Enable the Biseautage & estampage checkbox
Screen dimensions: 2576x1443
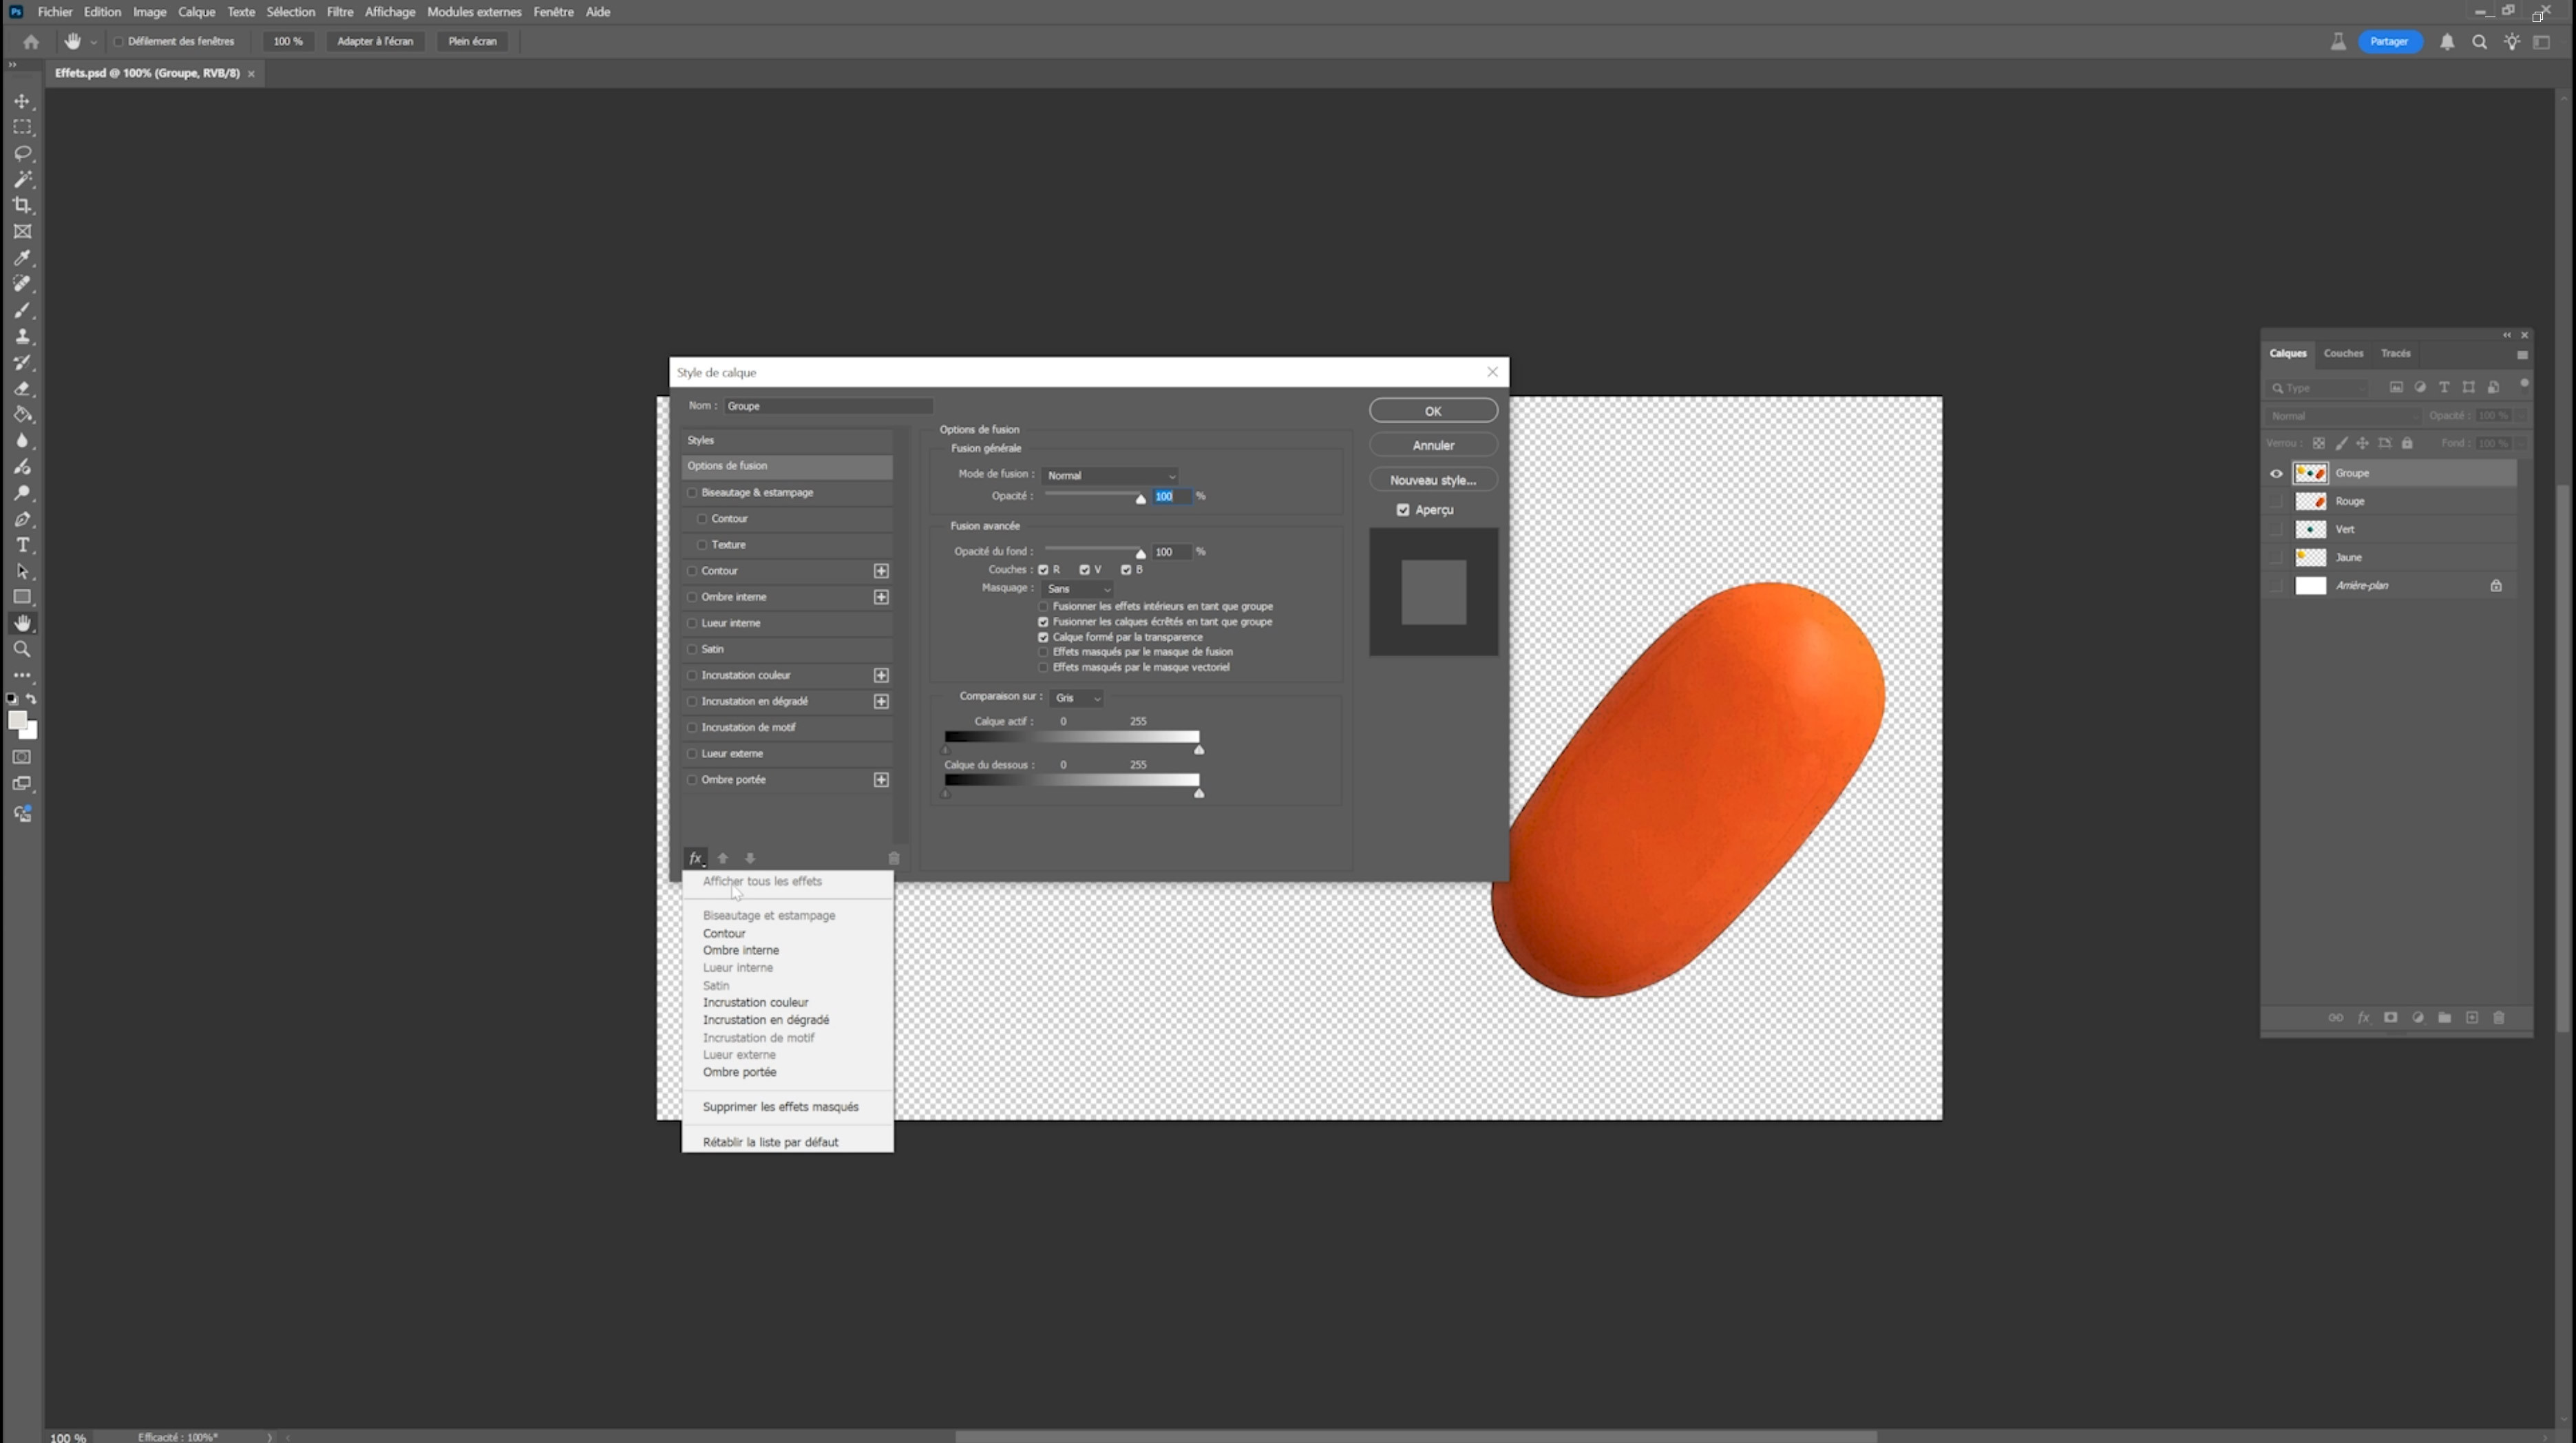692,492
